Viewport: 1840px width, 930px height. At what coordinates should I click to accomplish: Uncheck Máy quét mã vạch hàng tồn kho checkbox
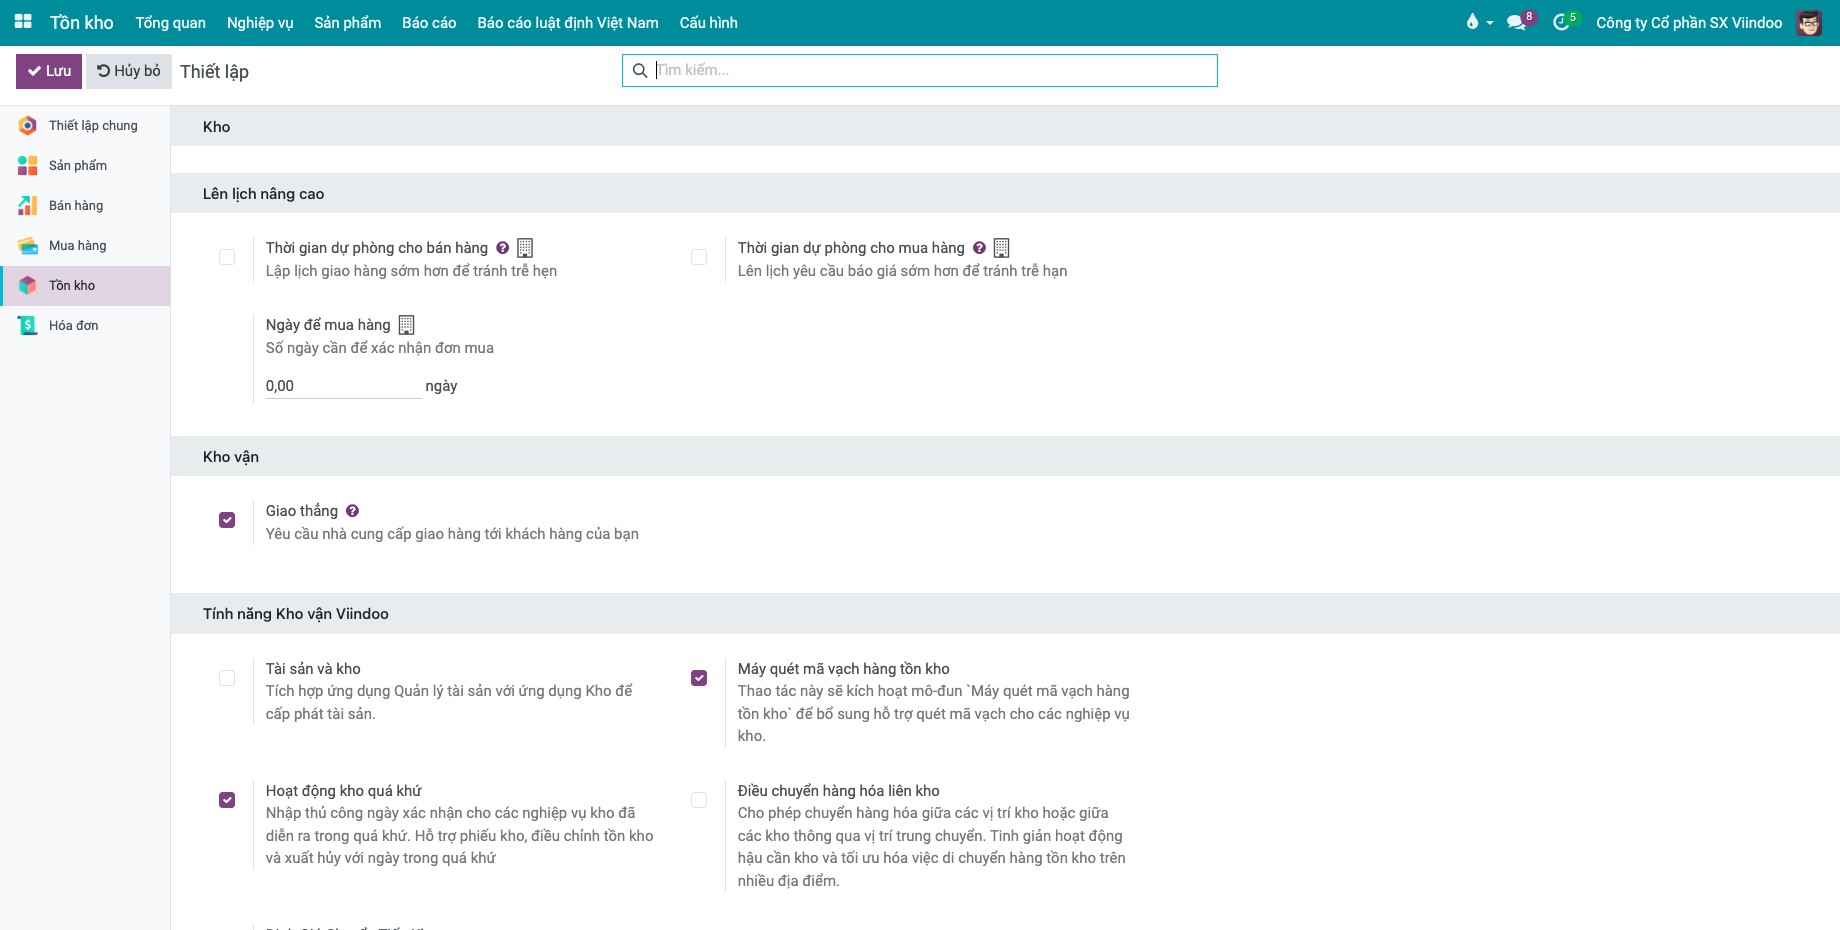click(699, 678)
